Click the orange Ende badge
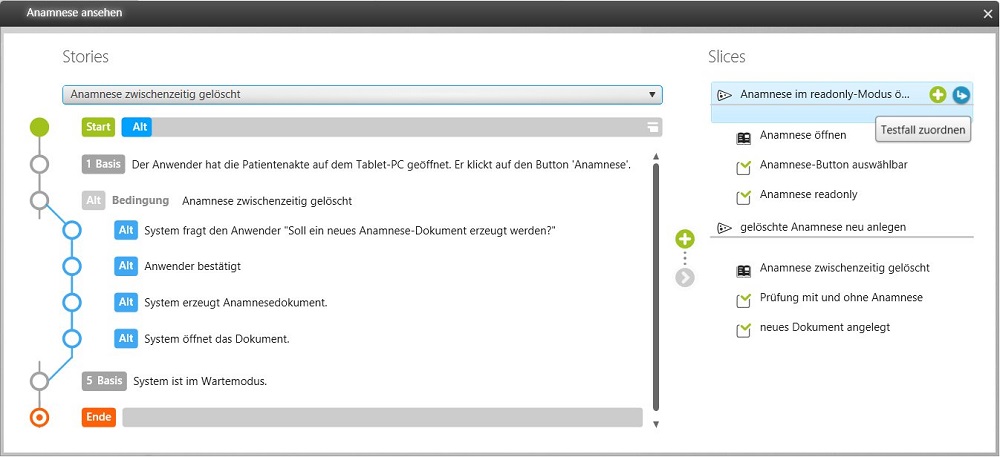 pyautogui.click(x=99, y=417)
